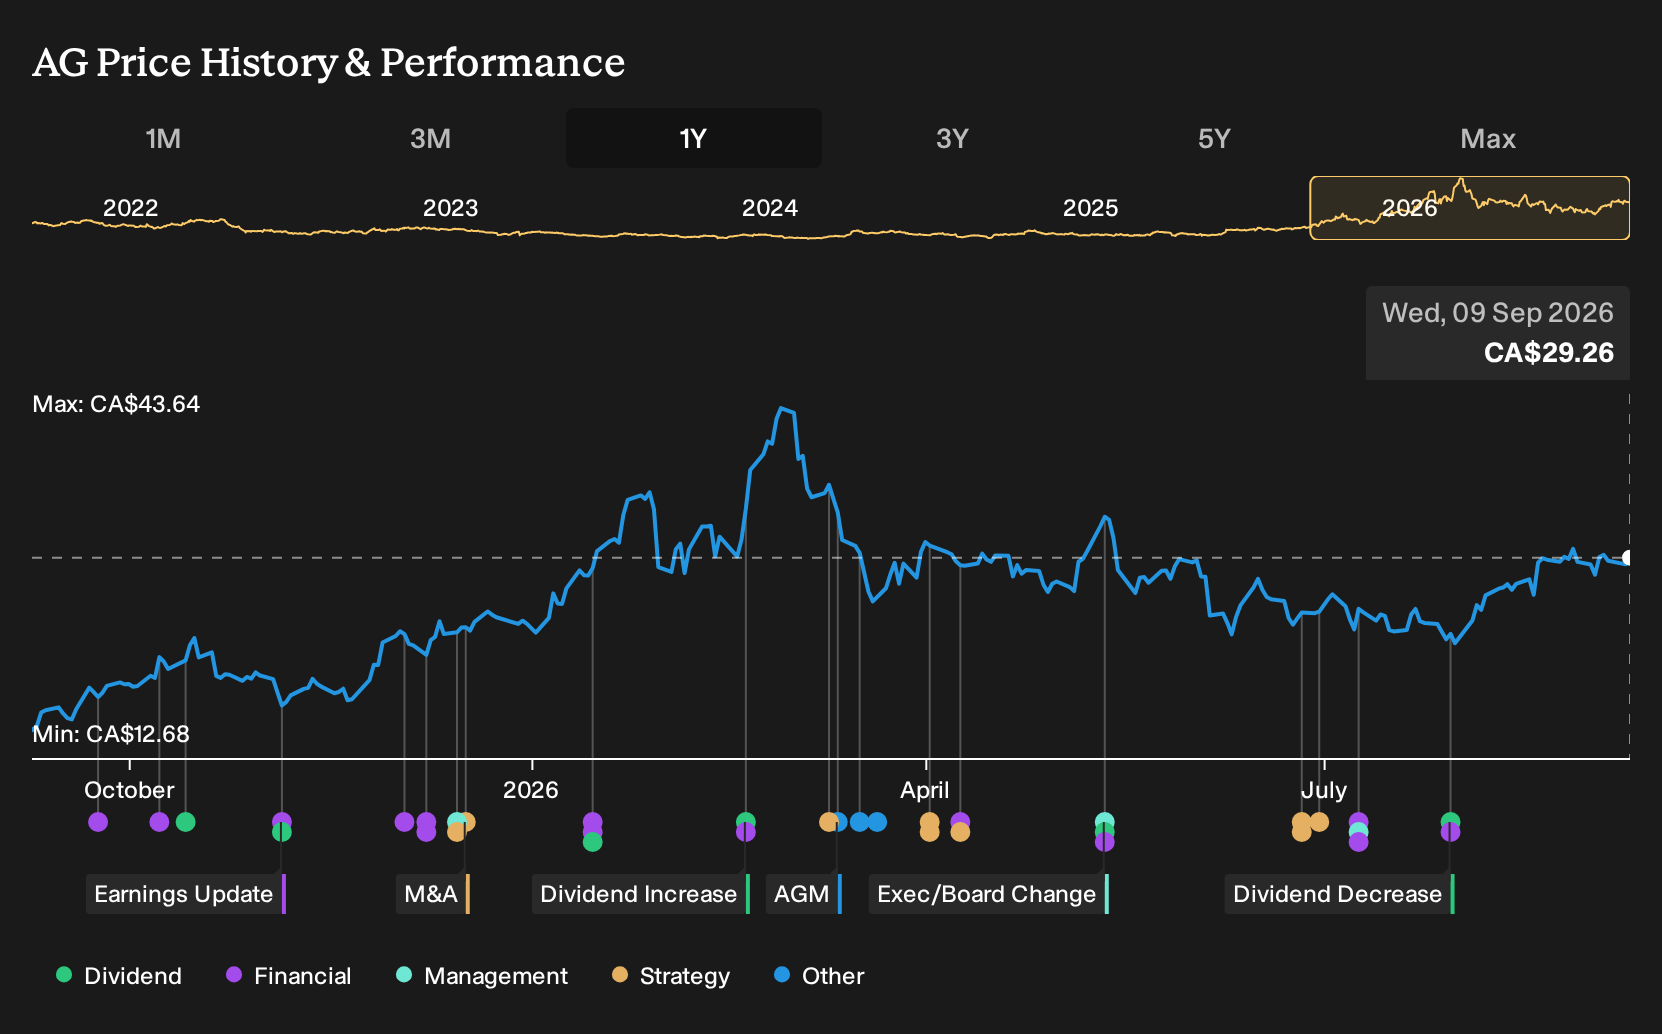The width and height of the screenshot is (1662, 1034).
Task: Select the leftmost purple event marker dot
Action: [x=98, y=822]
